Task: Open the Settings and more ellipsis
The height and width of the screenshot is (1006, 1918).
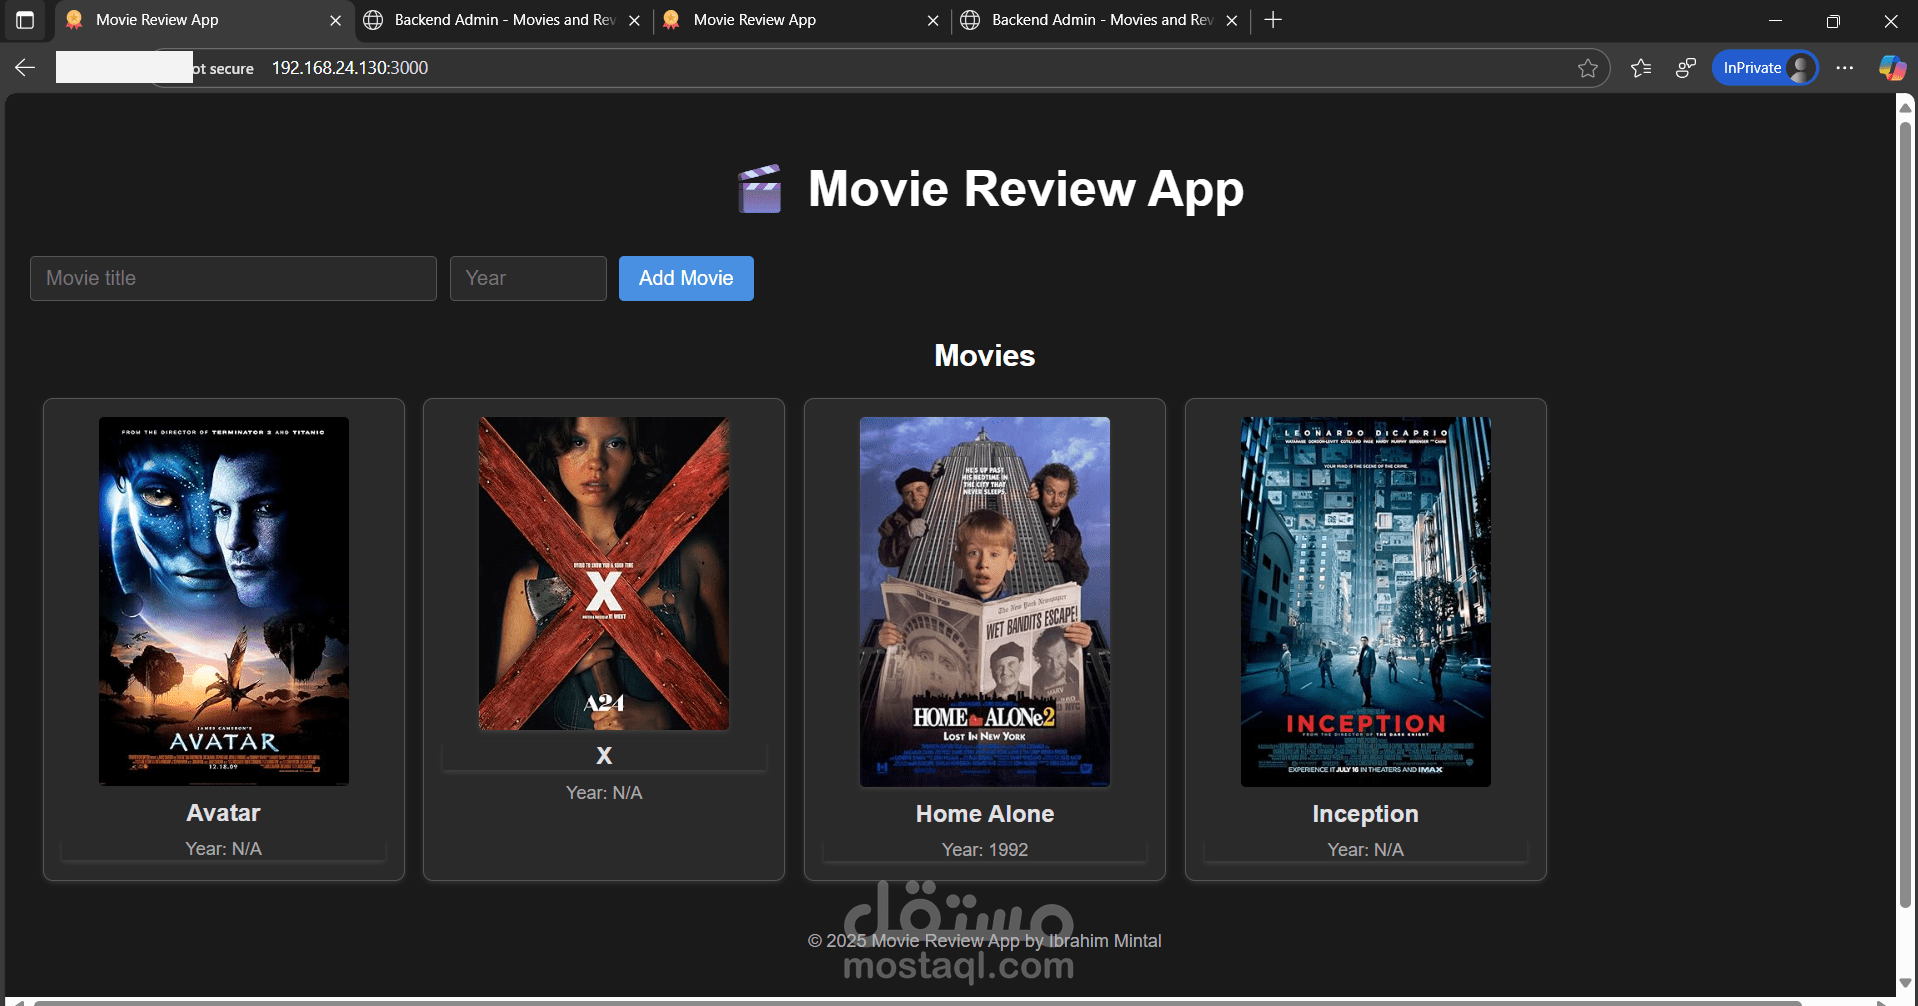Action: pos(1845,68)
